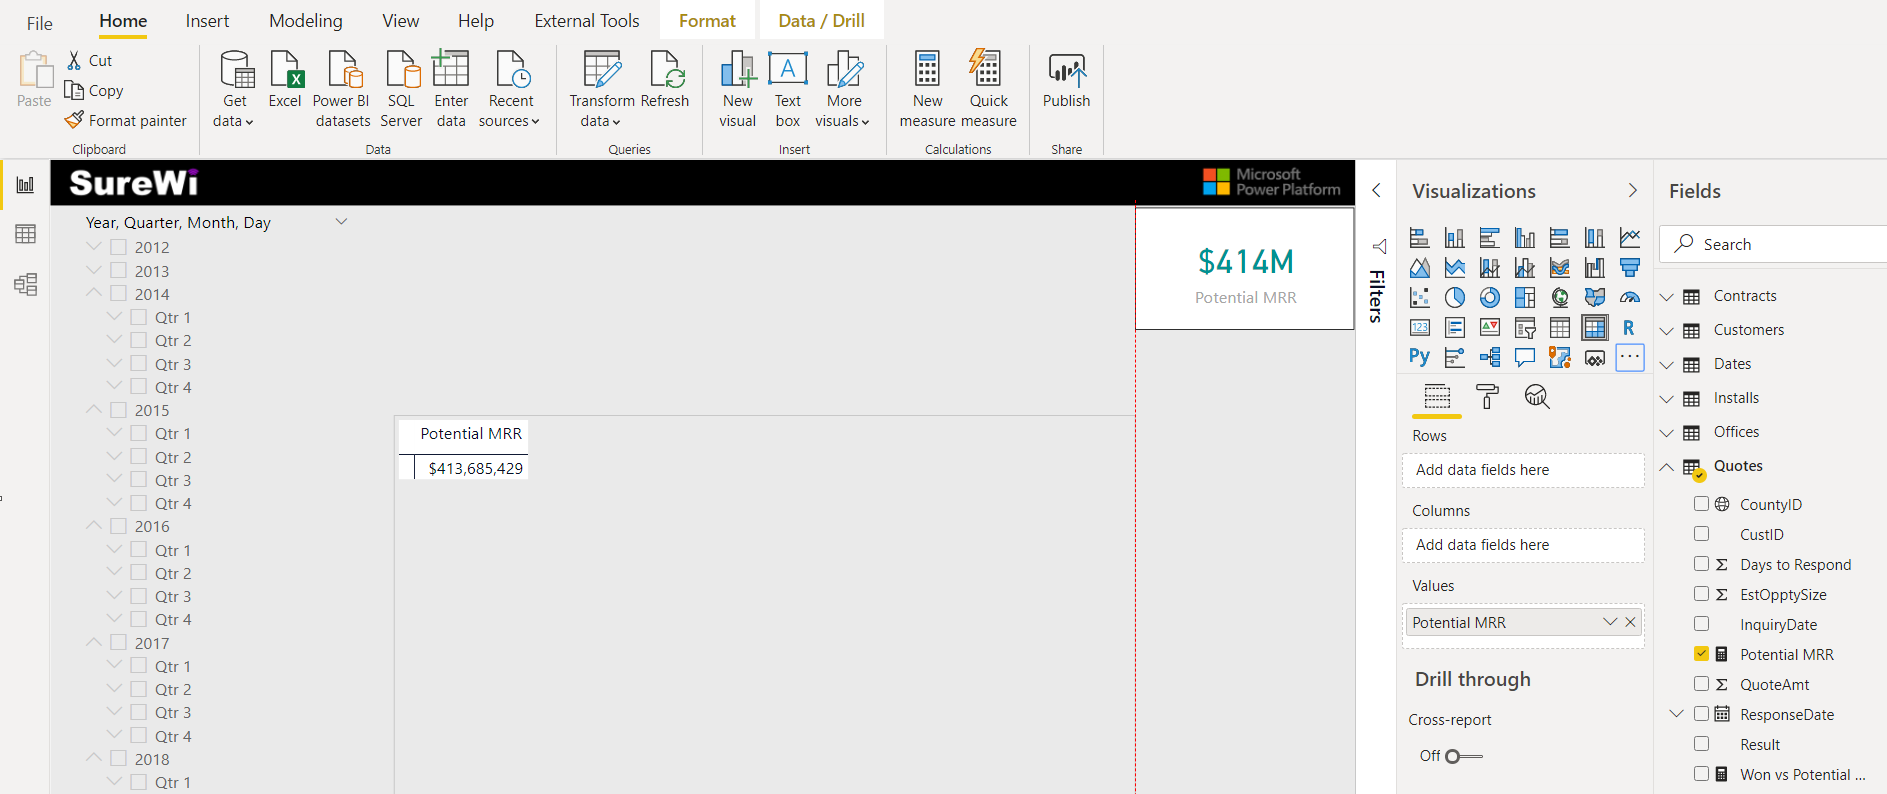Screen dimensions: 1887x794
Task: Select the pie chart visual
Action: (x=1455, y=298)
